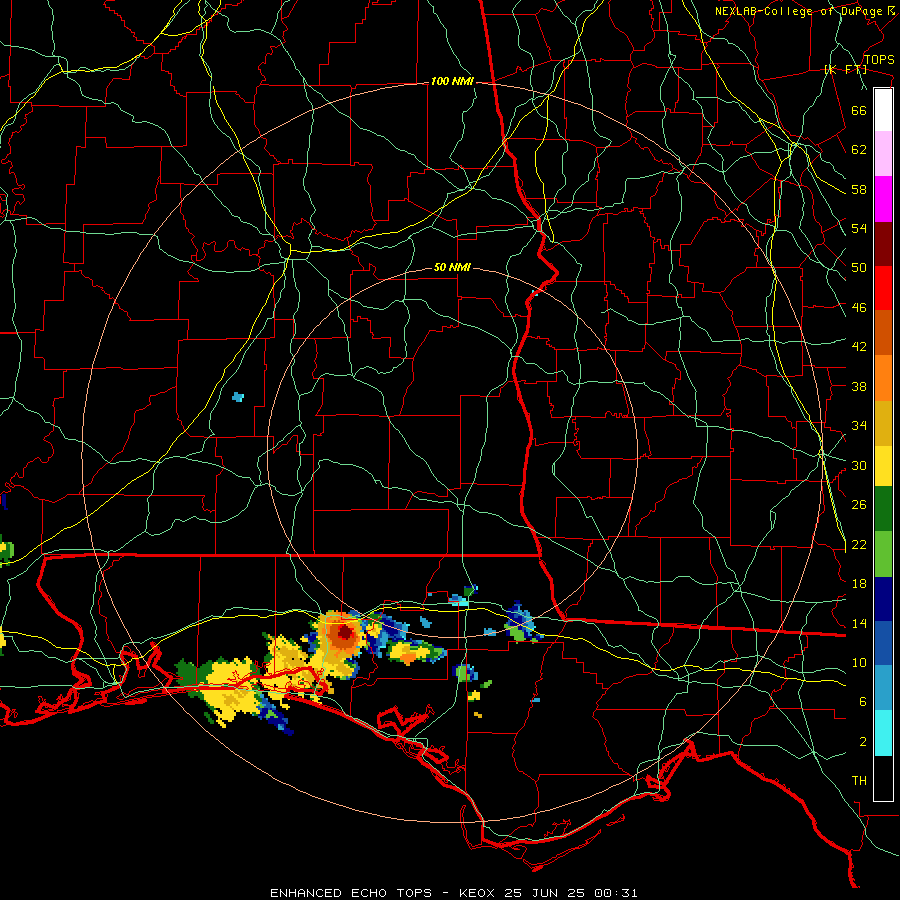Select the light blue legend swatch beside 6
The image size is (900, 900).
pyautogui.click(x=883, y=688)
